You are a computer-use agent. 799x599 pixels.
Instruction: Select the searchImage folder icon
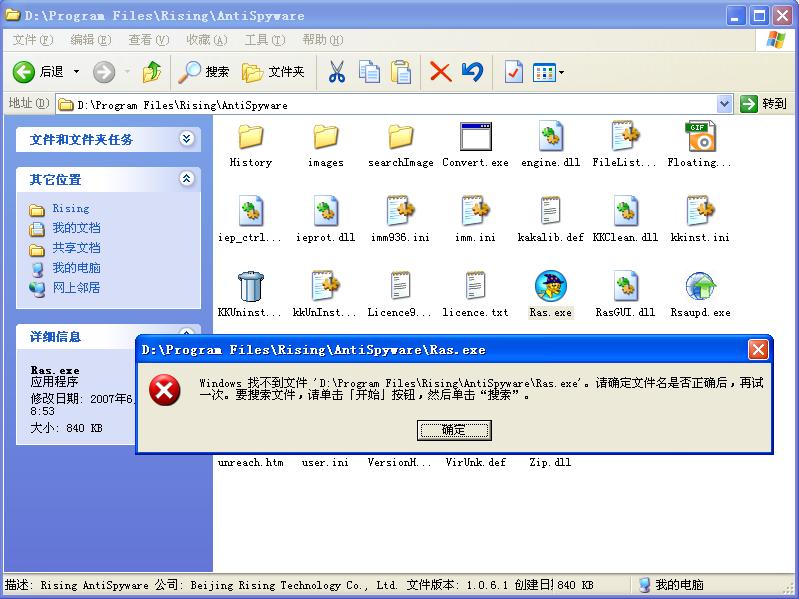tap(401, 137)
